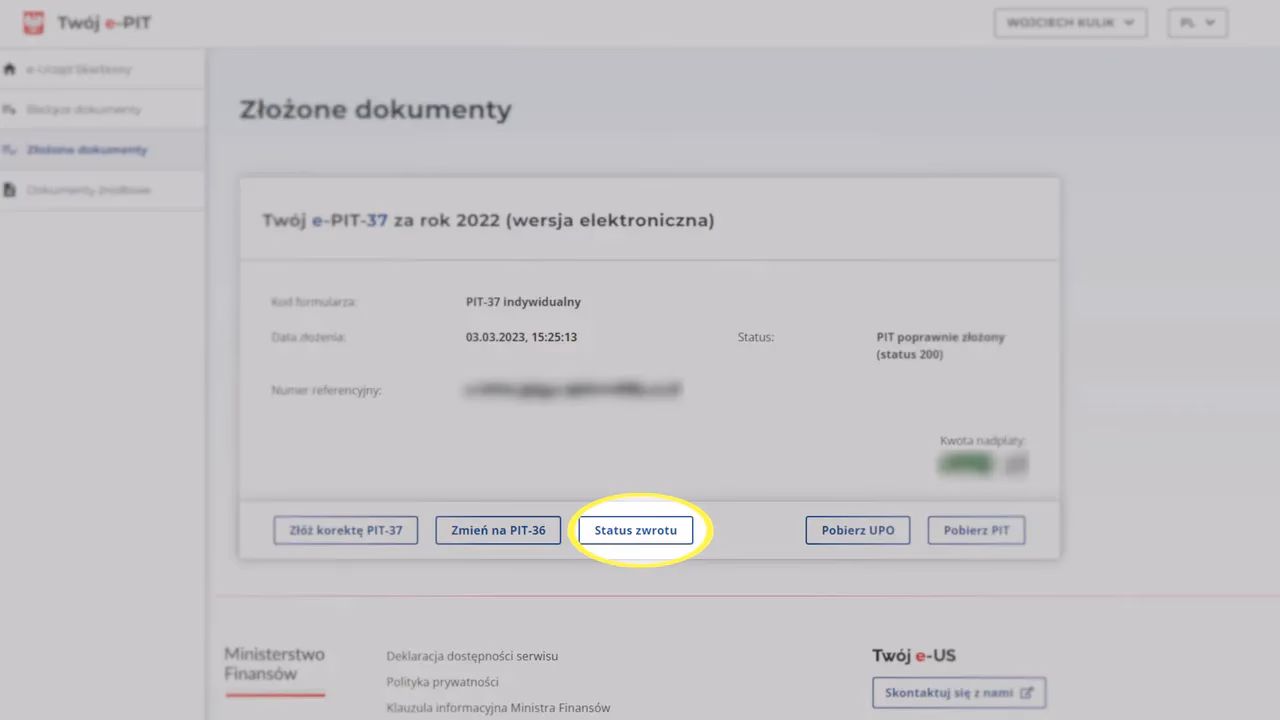Viewport: 1280px width, 720px height.
Task: Select the file icon for Dokumenty źródłowe
Action: (10, 189)
